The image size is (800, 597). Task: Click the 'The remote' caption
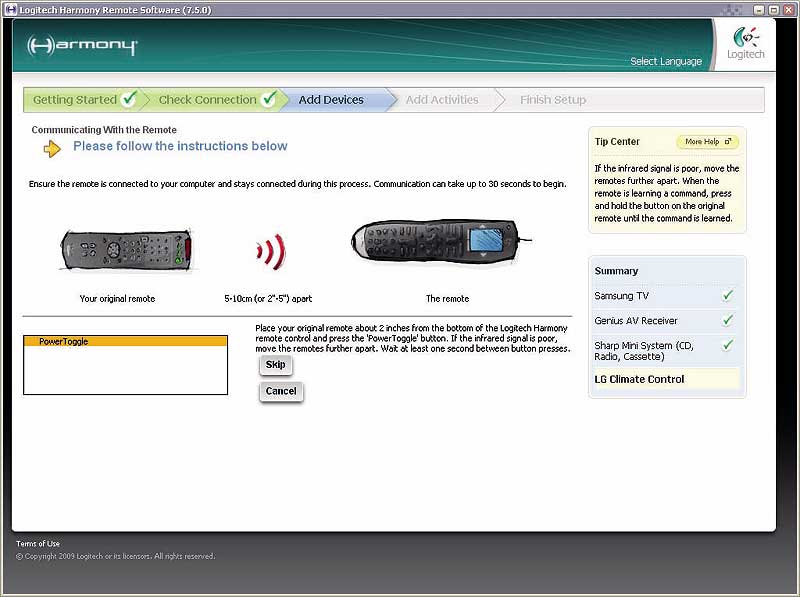447,298
